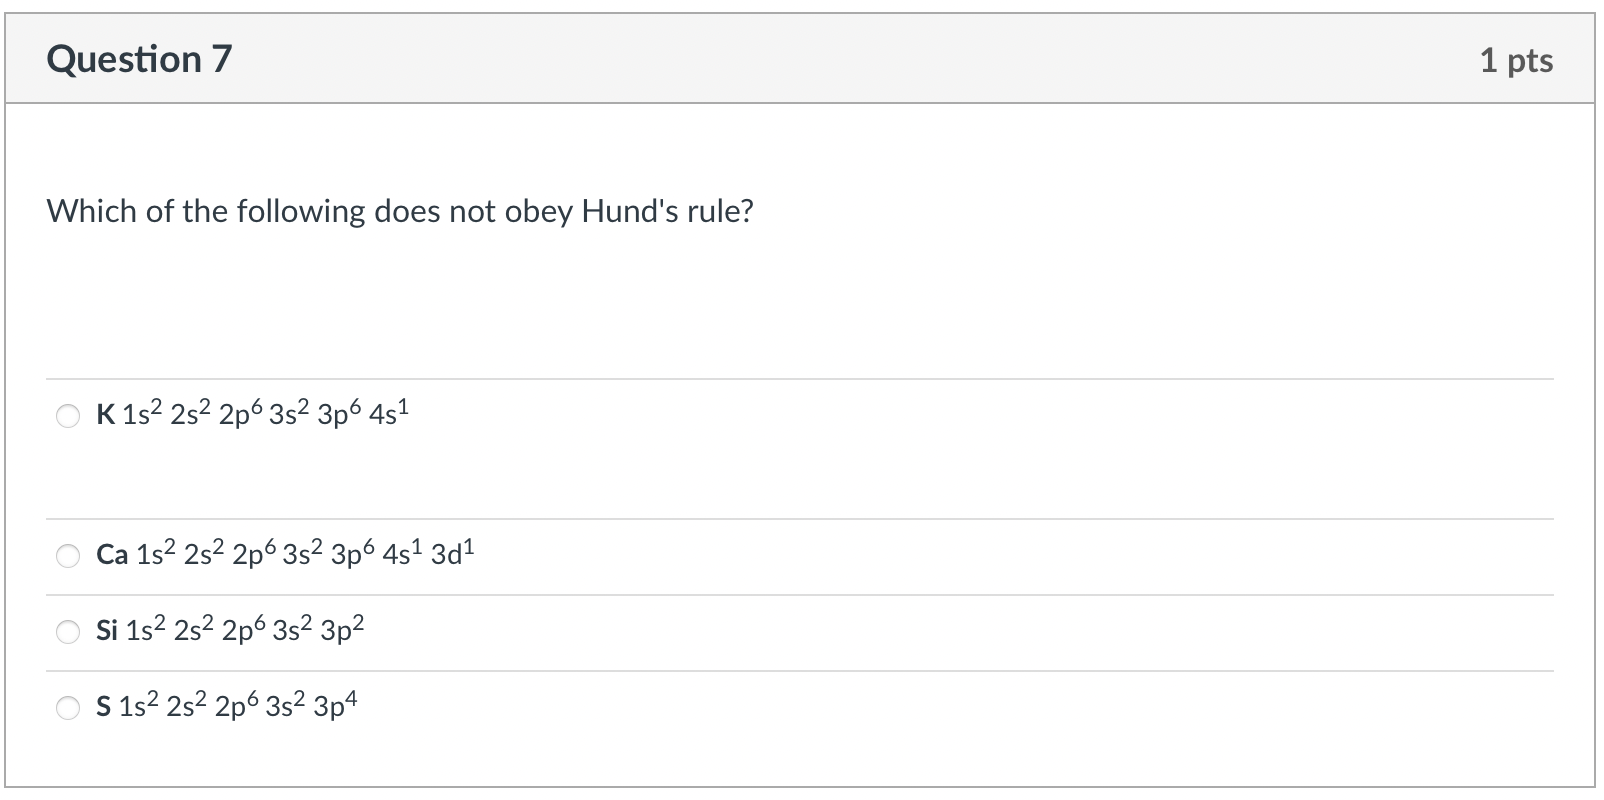Click the Question 7 header title
This screenshot has width=1604, height=800.
pyautogui.click(x=139, y=57)
